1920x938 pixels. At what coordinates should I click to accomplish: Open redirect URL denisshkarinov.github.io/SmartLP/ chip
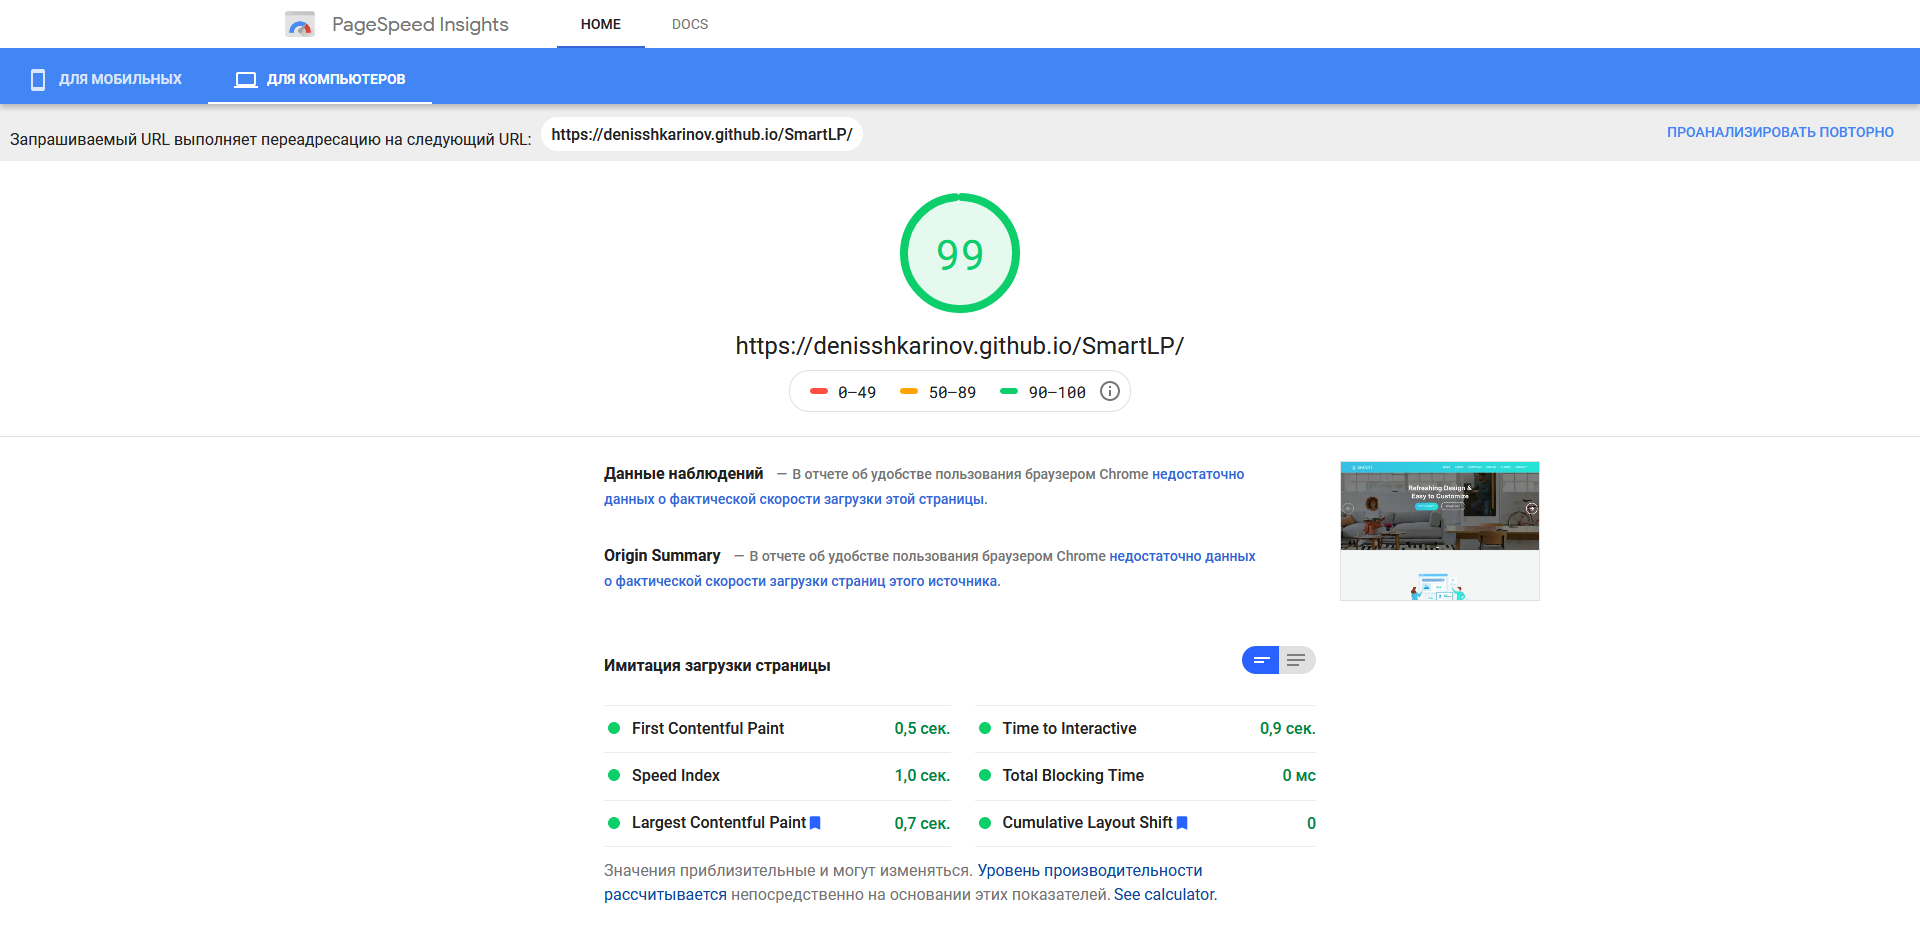coord(702,134)
